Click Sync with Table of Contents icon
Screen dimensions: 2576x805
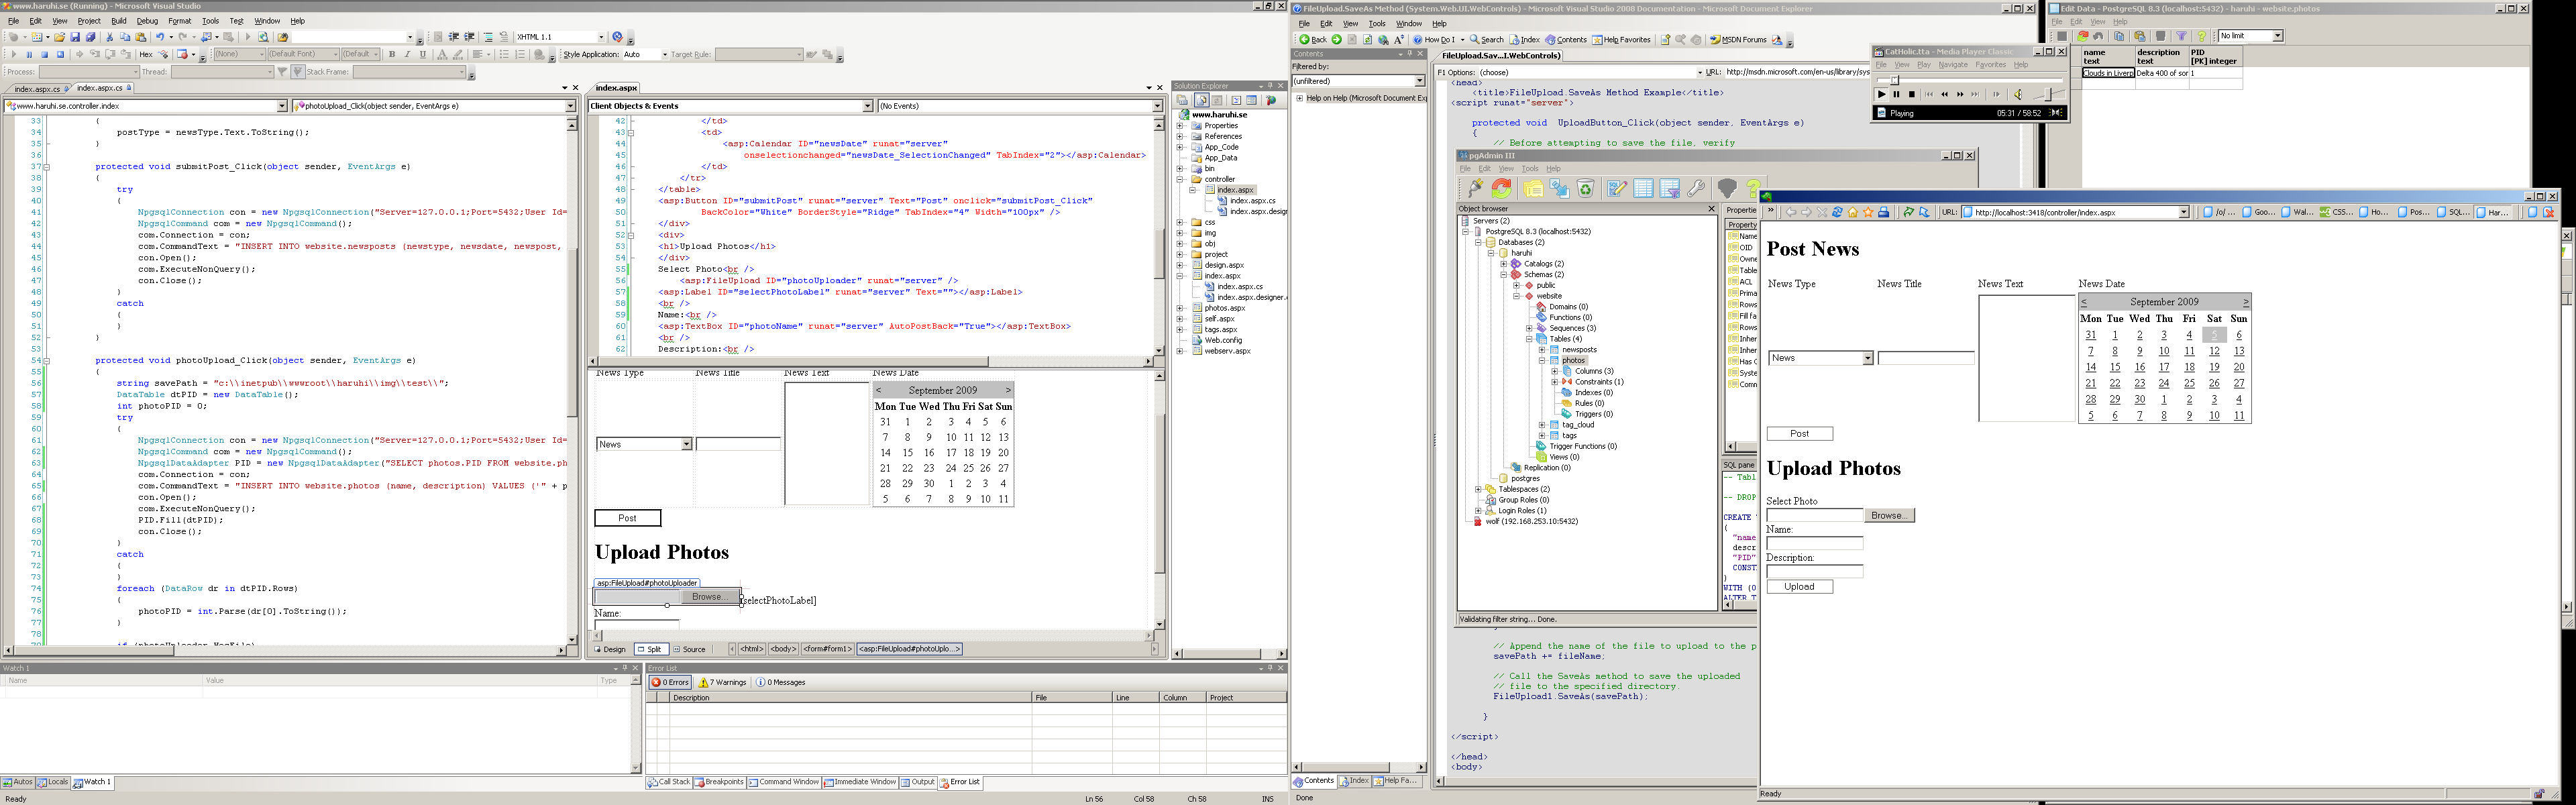(x=1696, y=40)
